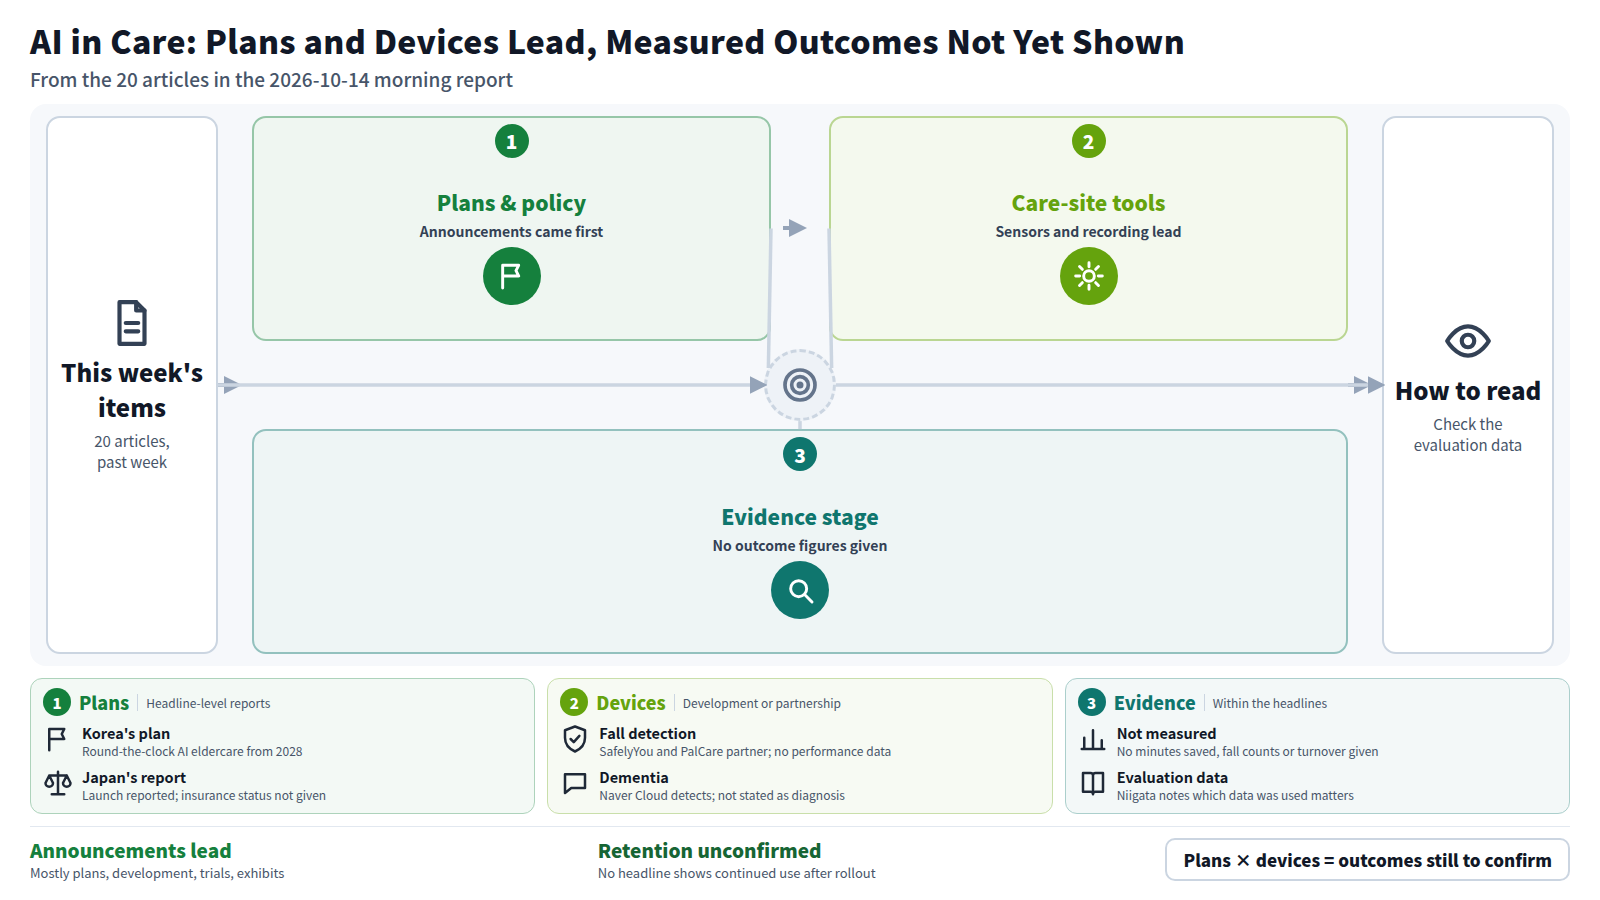This screenshot has height=900, width=1600.
Task: Click the number 1 badge beside Plans legend
Action: (x=57, y=703)
